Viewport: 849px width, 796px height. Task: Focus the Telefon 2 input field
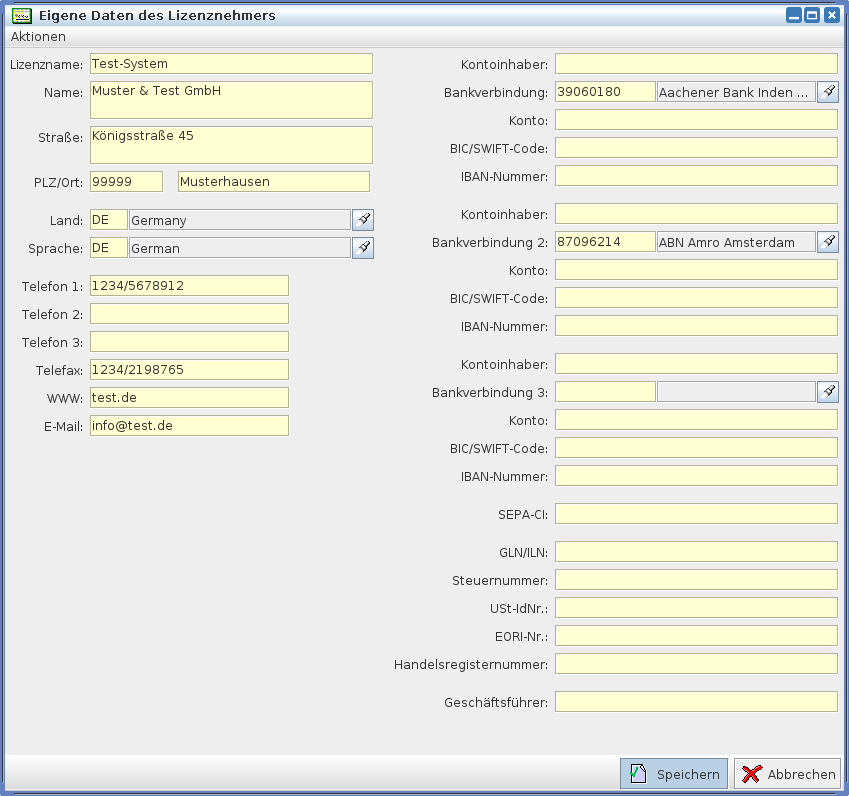point(189,314)
